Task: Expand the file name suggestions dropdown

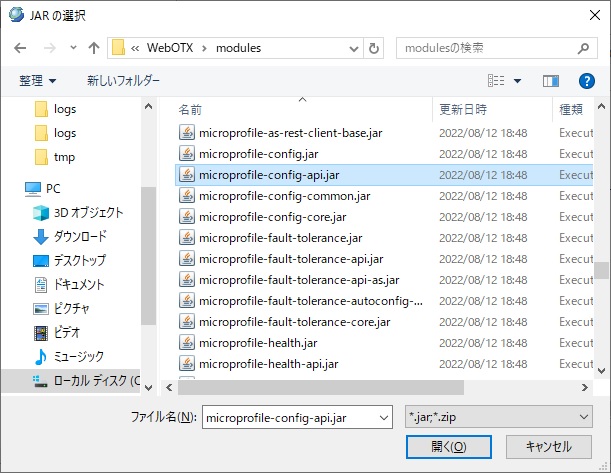Action: pos(382,416)
